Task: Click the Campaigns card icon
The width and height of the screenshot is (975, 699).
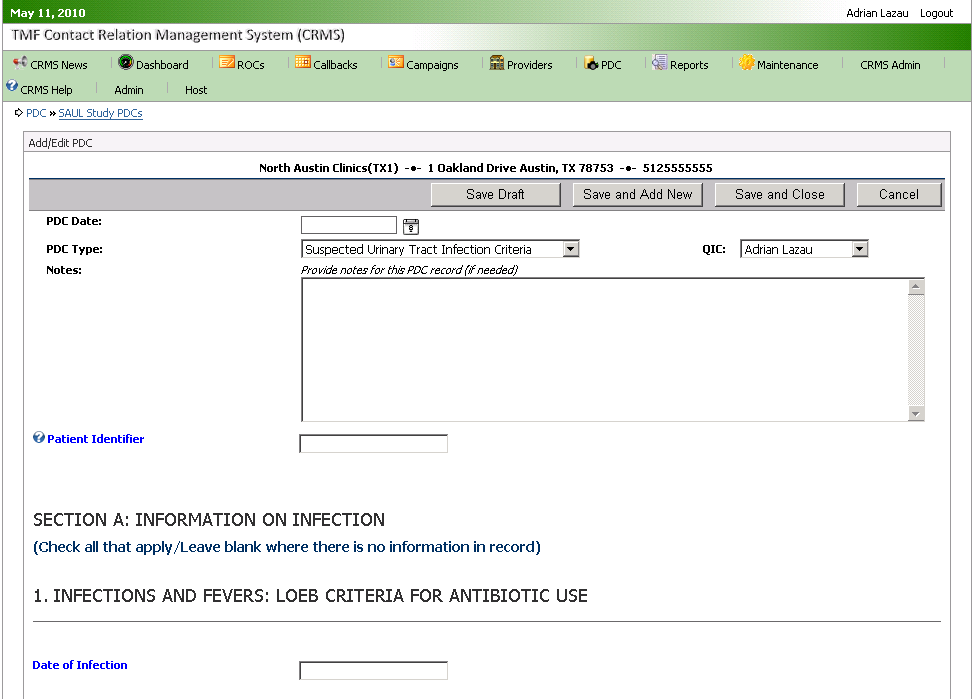Action: 396,62
